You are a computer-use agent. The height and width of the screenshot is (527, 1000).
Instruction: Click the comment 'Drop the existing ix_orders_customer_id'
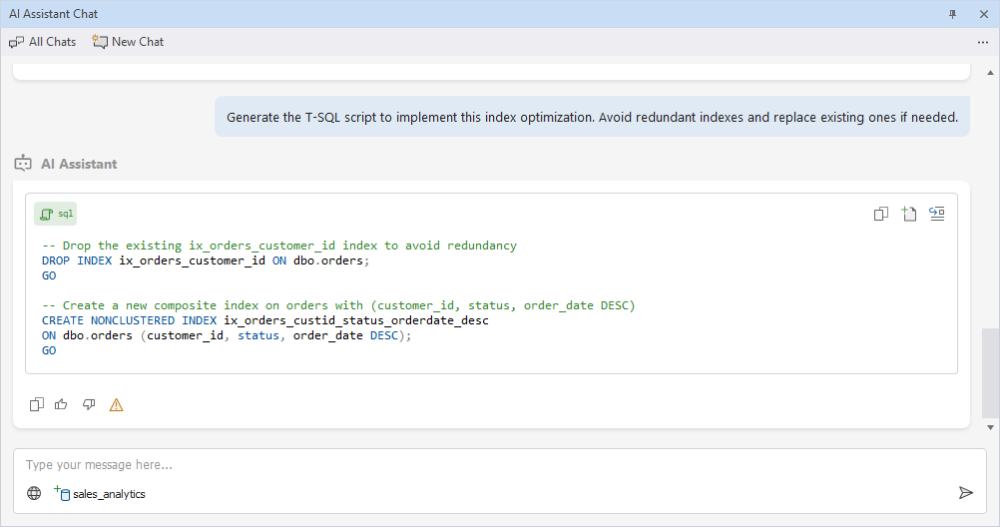click(x=279, y=246)
